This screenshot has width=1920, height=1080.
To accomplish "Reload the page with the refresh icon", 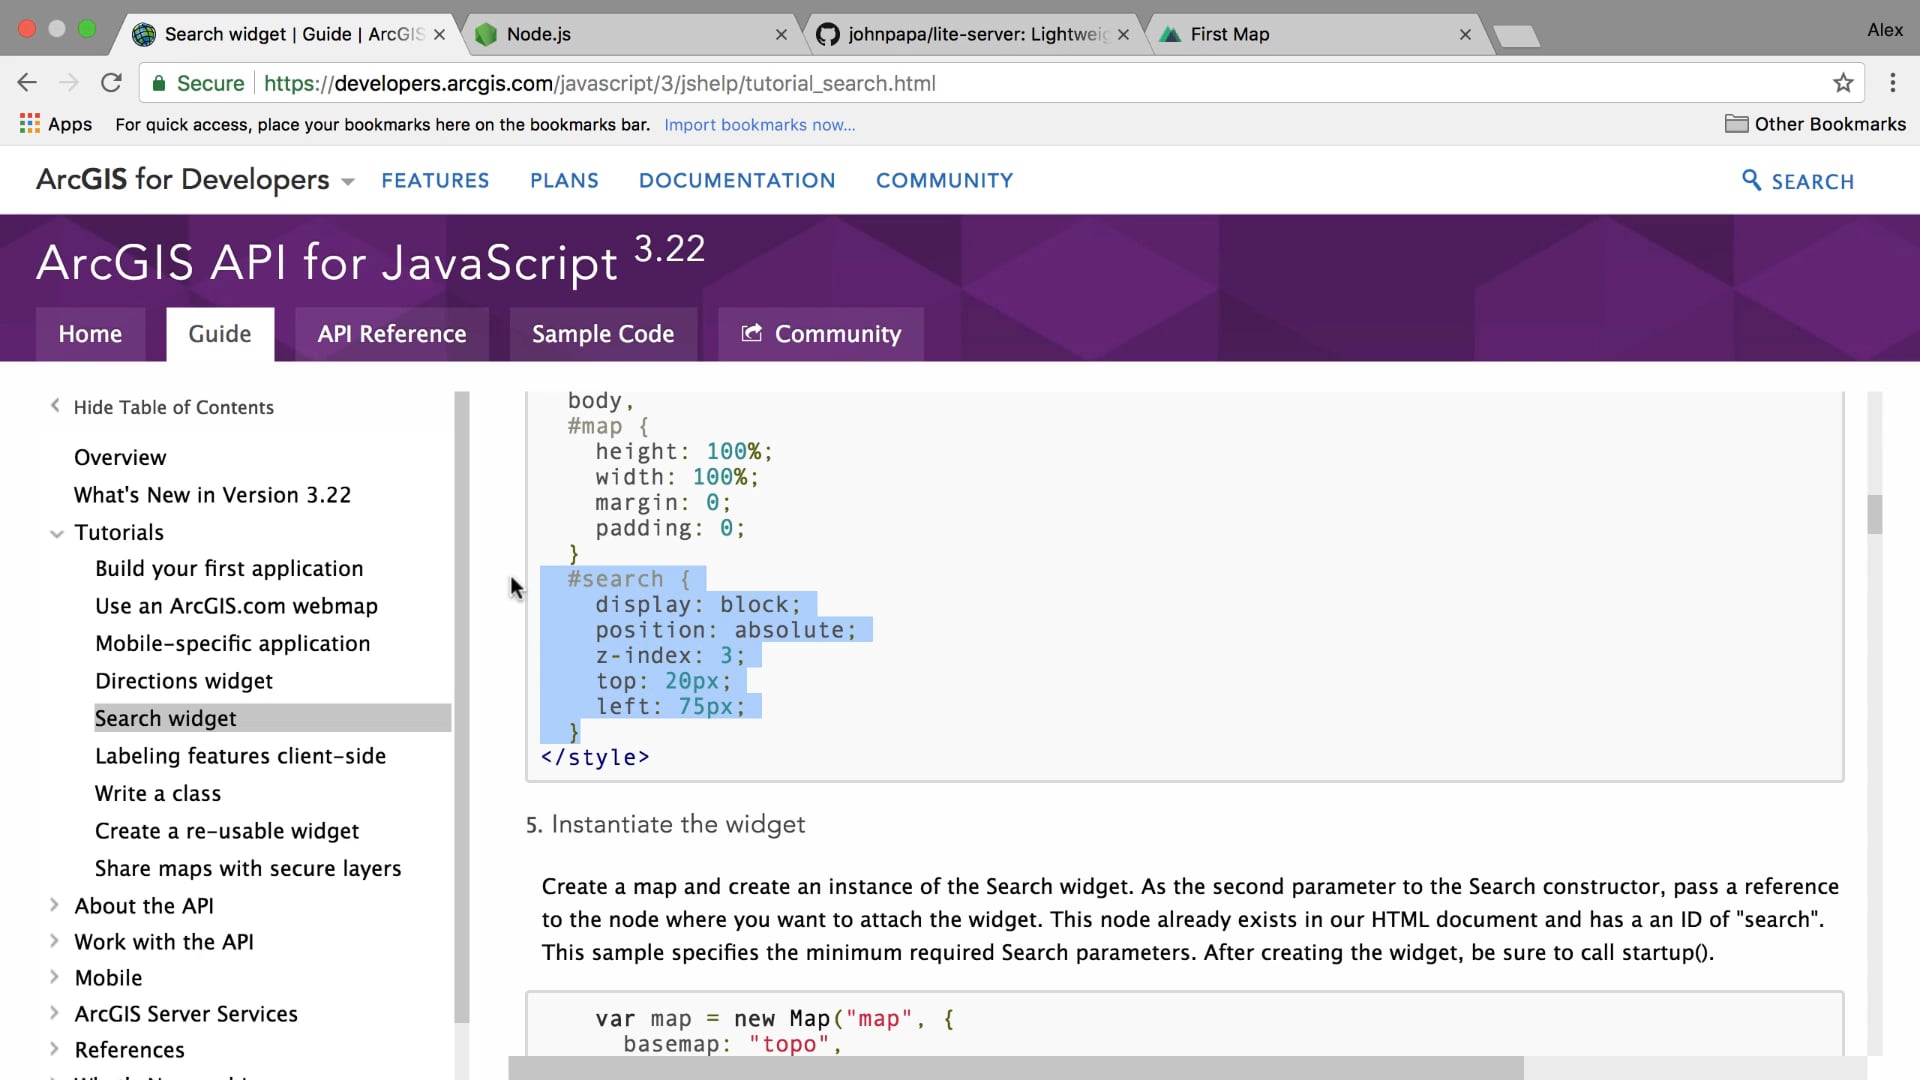I will pos(111,83).
